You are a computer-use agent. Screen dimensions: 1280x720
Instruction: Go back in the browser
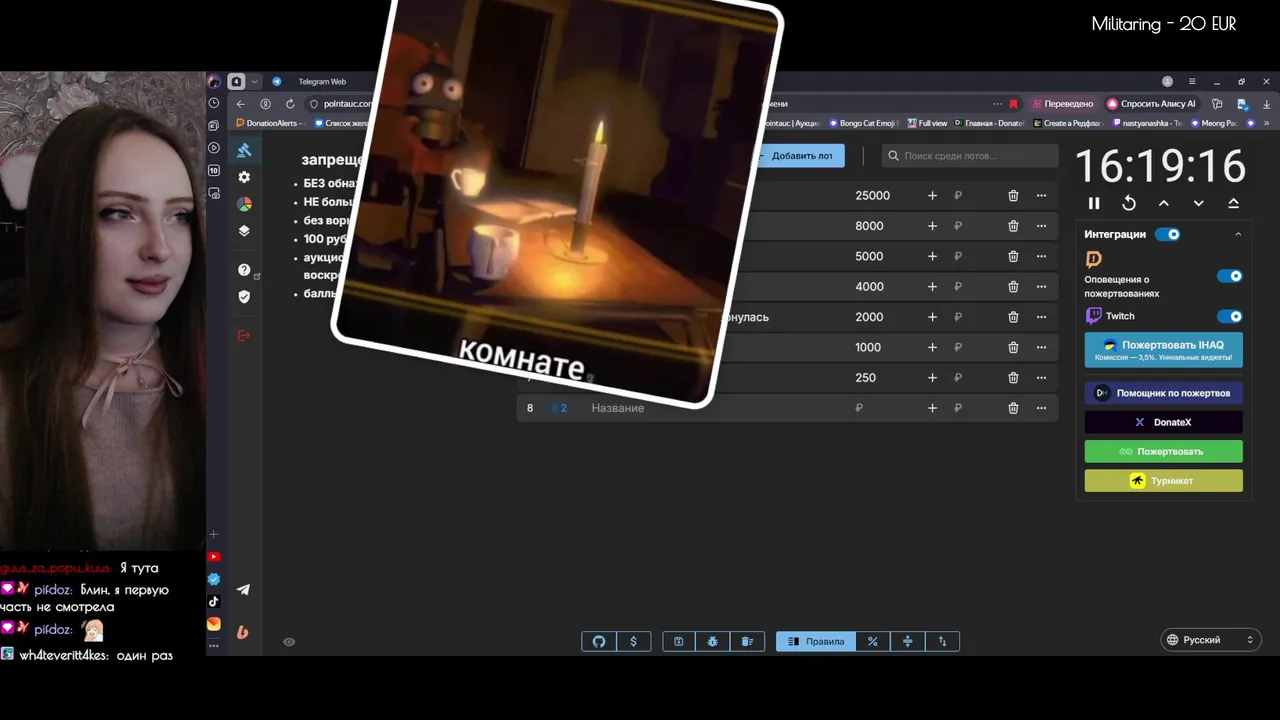click(240, 104)
